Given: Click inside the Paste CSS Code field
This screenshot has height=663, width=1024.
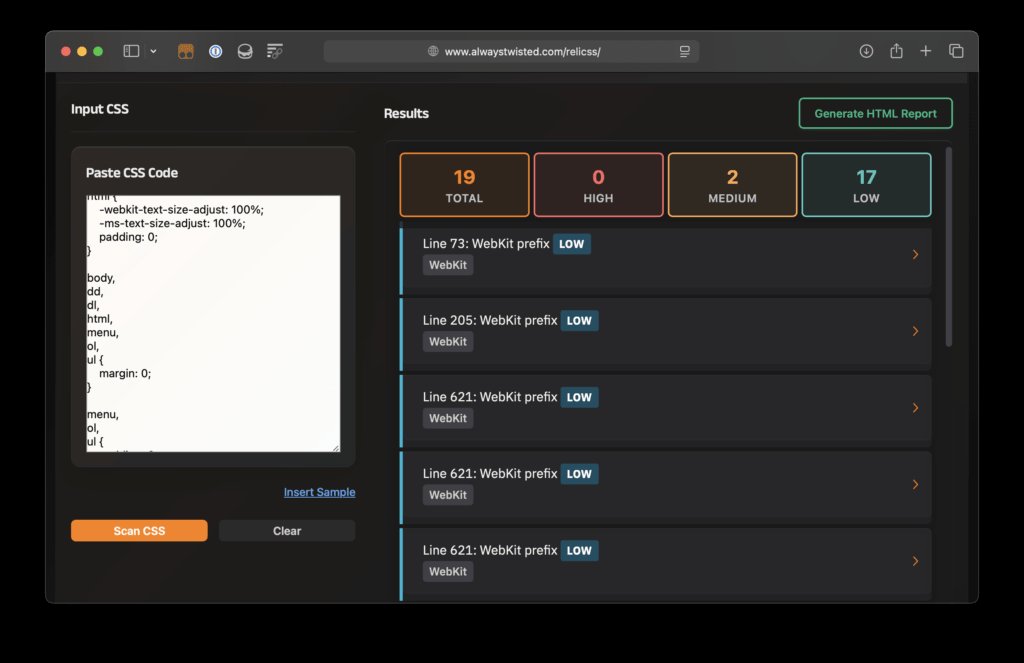Looking at the screenshot, I should click(212, 320).
